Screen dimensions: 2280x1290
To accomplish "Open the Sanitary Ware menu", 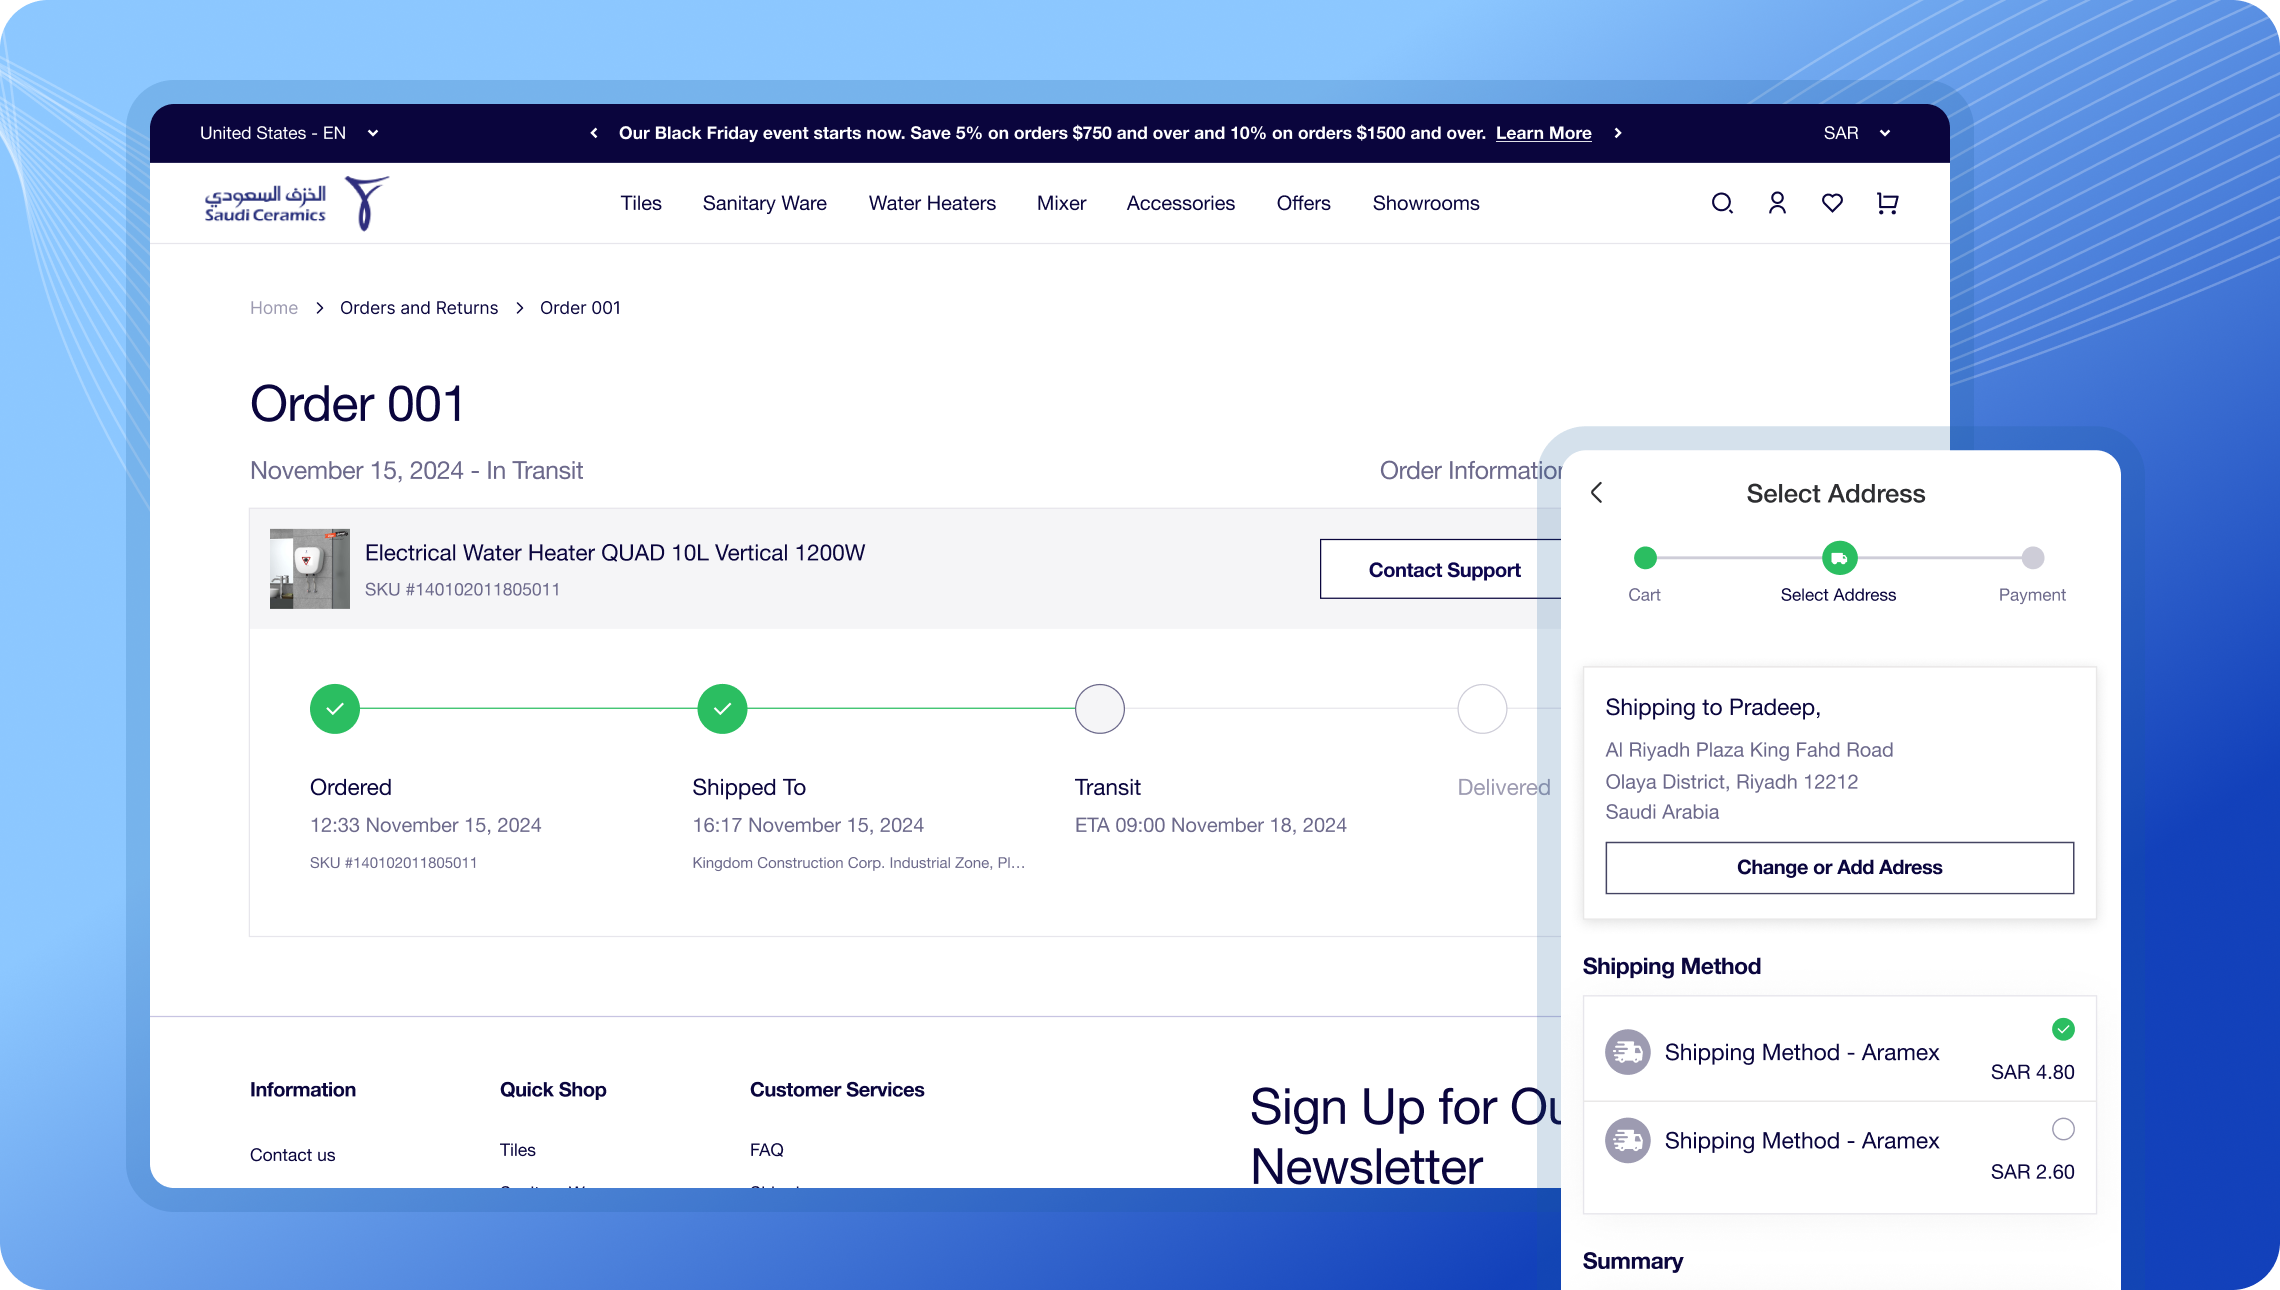I will click(x=764, y=204).
